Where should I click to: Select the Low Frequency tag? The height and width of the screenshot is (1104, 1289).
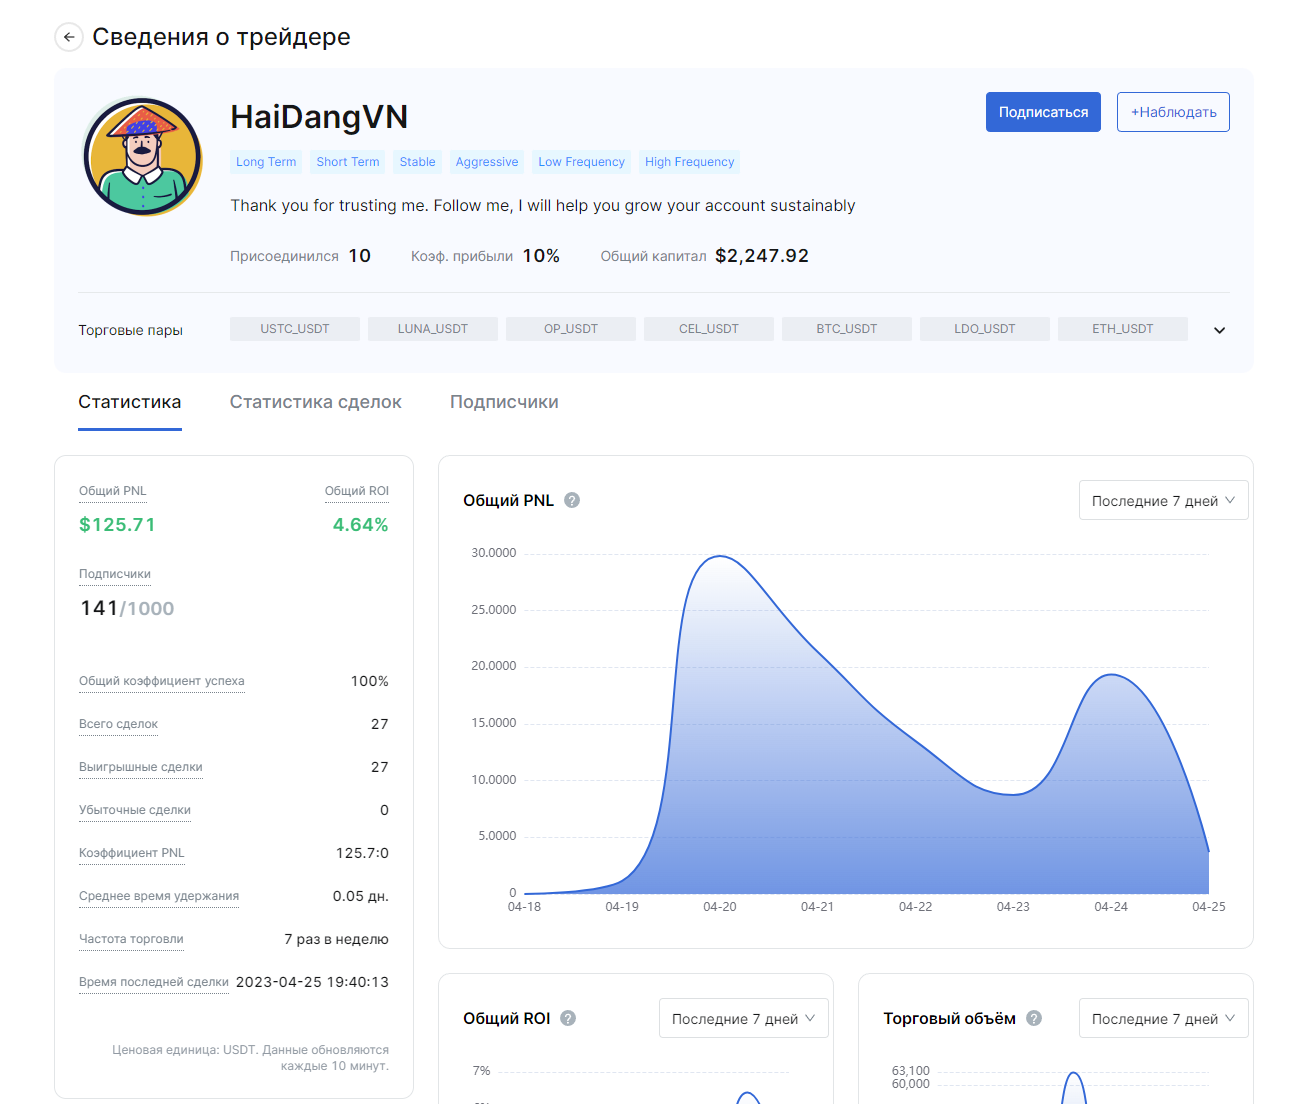point(581,162)
